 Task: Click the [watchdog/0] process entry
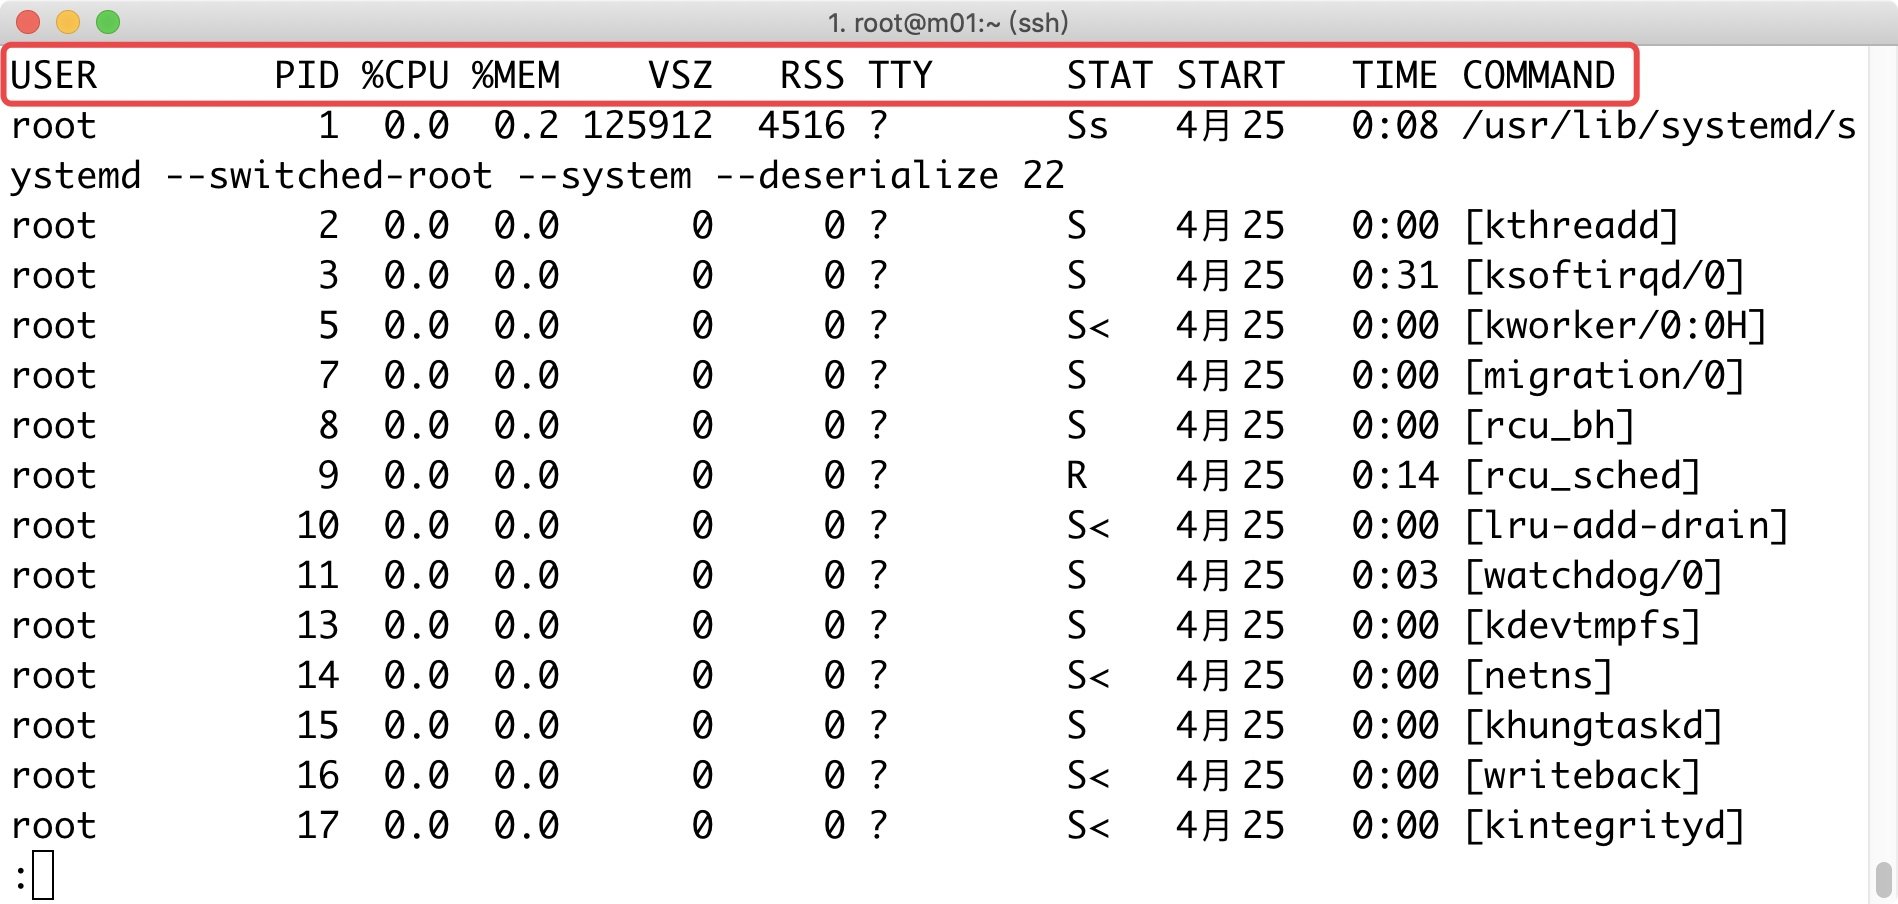click(1594, 576)
